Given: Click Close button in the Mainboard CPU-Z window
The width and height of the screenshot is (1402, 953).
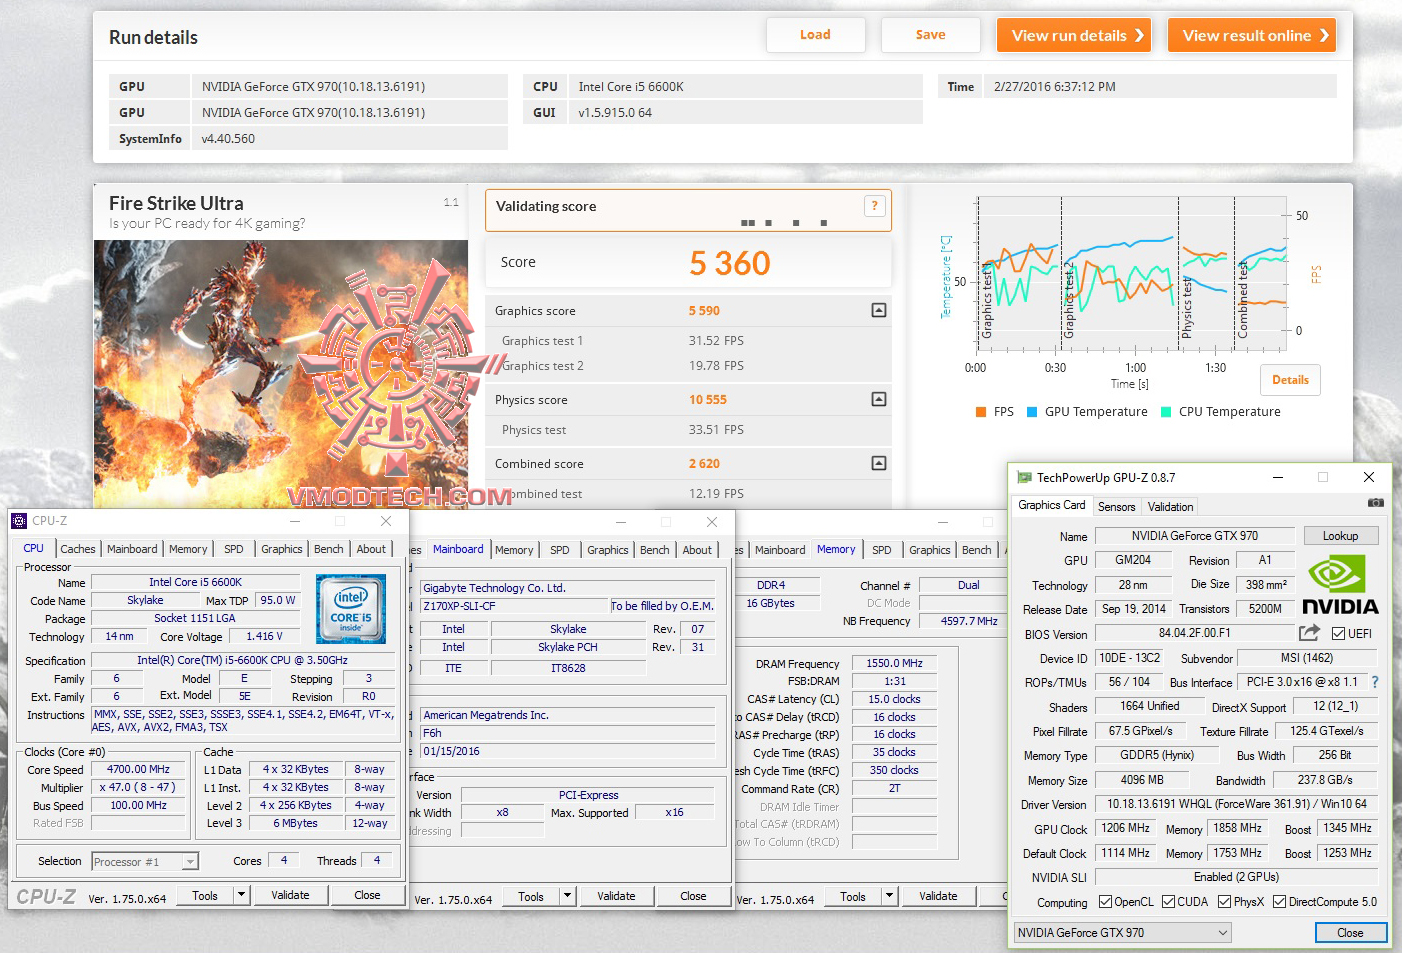Looking at the screenshot, I should tap(693, 896).
